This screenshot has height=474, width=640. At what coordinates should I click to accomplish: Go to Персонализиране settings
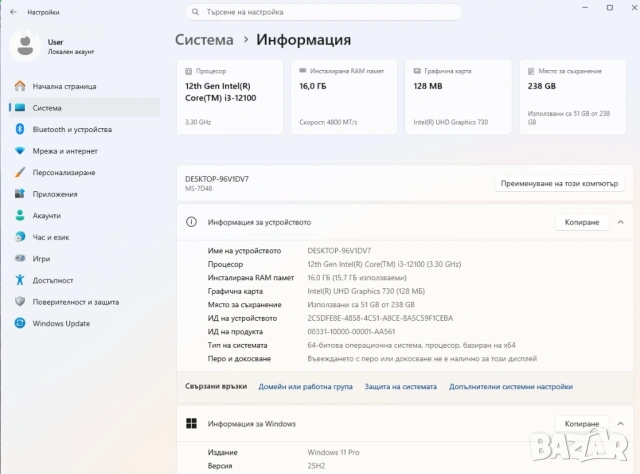[84, 172]
